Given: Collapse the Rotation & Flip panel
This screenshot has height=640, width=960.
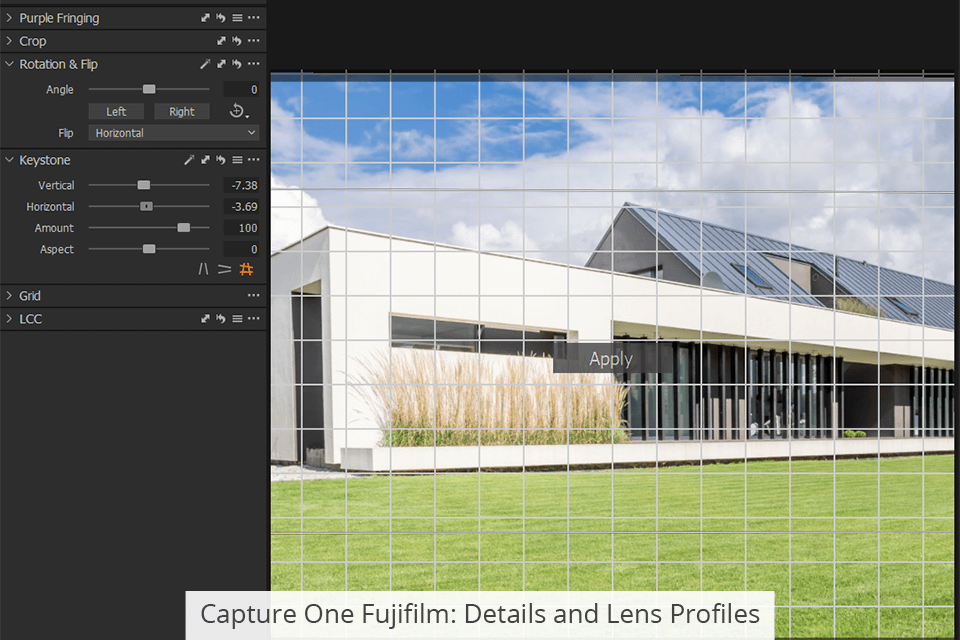Looking at the screenshot, I should click(x=9, y=64).
